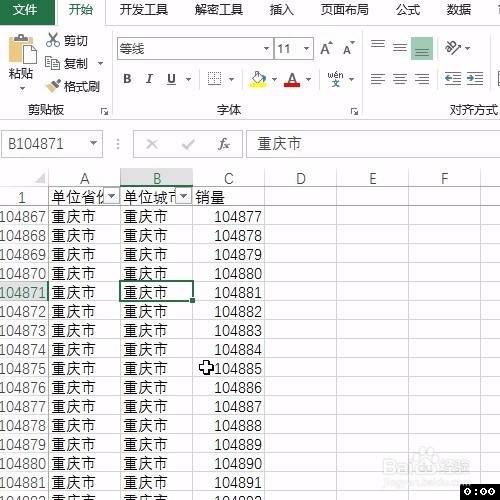The image size is (500, 500).
Task: Toggle Italic formatting
Action: click(149, 79)
